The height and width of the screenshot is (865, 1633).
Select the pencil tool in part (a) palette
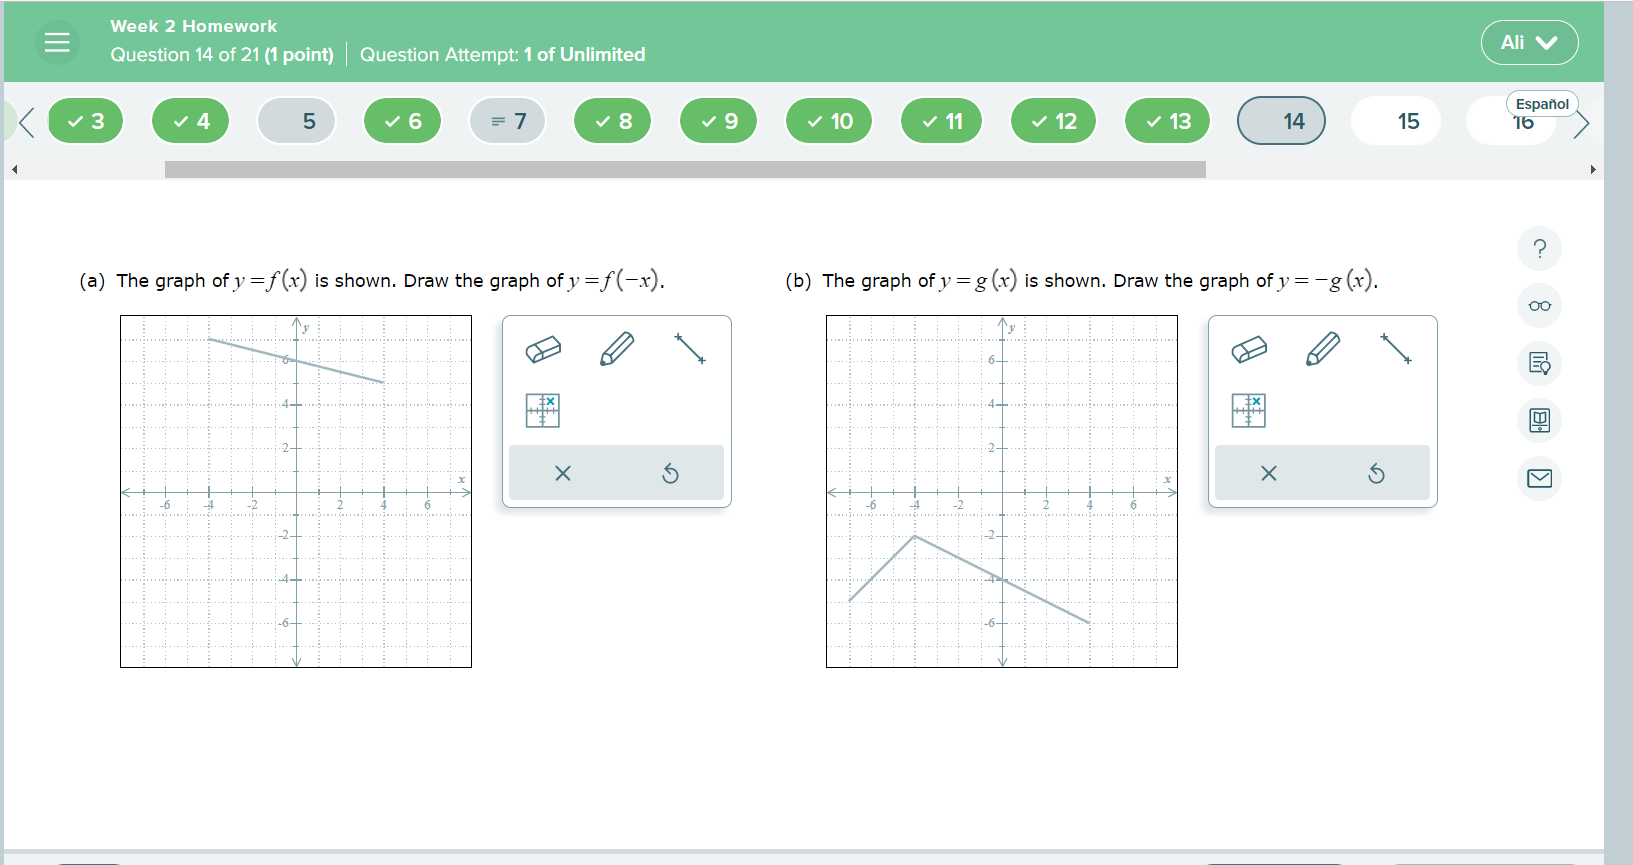[617, 350]
